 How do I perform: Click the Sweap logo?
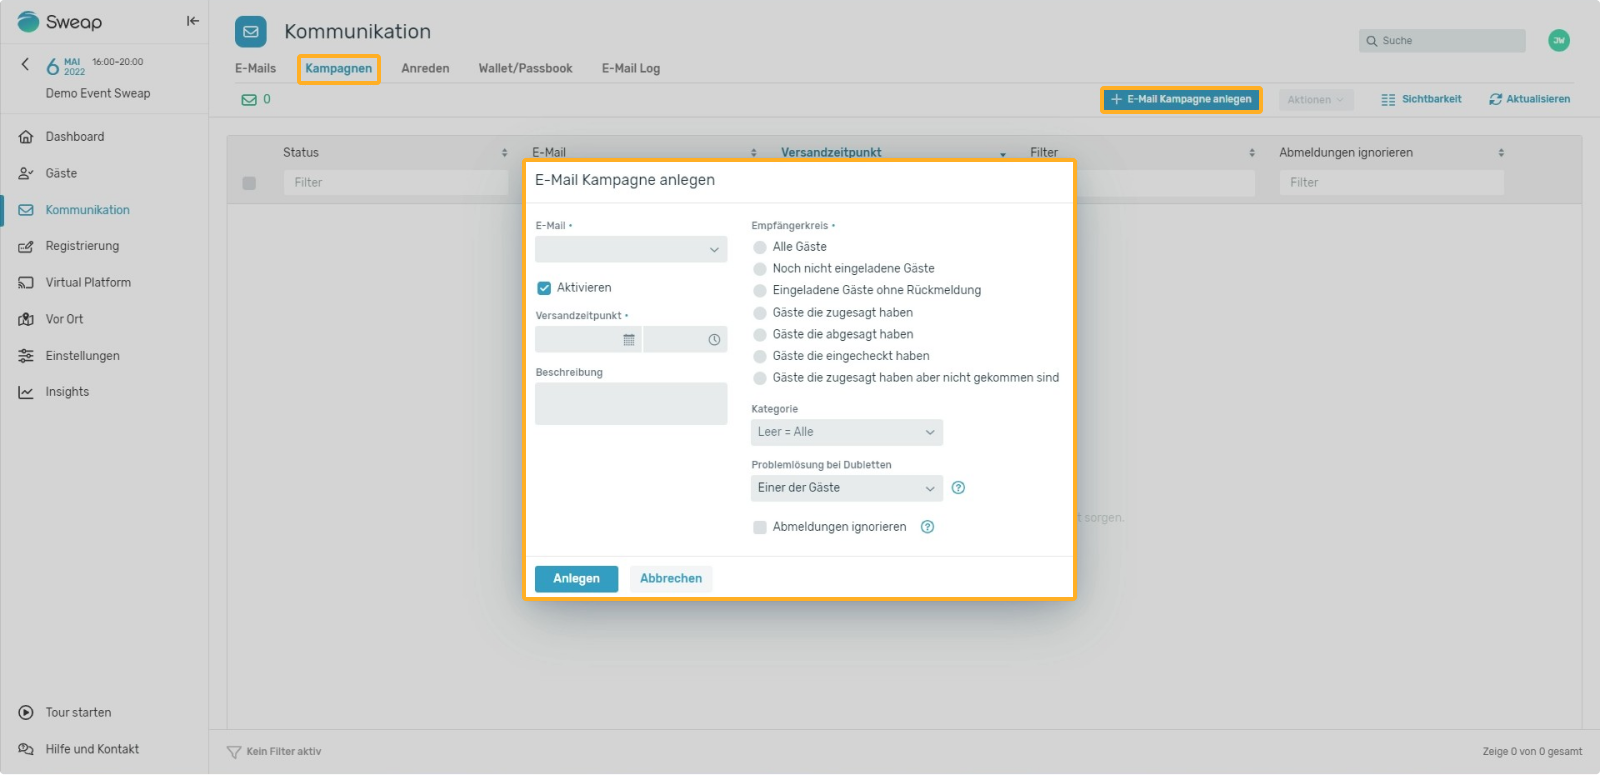pyautogui.click(x=60, y=22)
